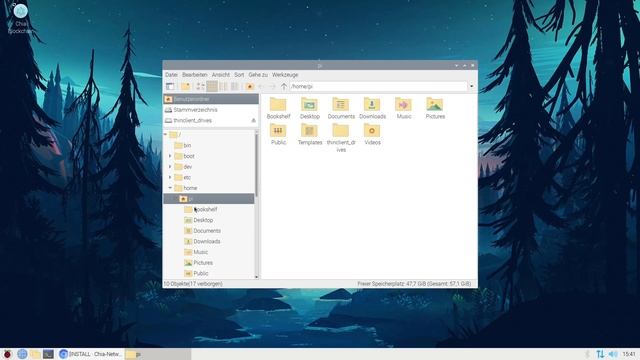Viewport: 640px width, 360px height.
Task: Eject thinclient_drives with the eject icon
Action: coord(253,120)
